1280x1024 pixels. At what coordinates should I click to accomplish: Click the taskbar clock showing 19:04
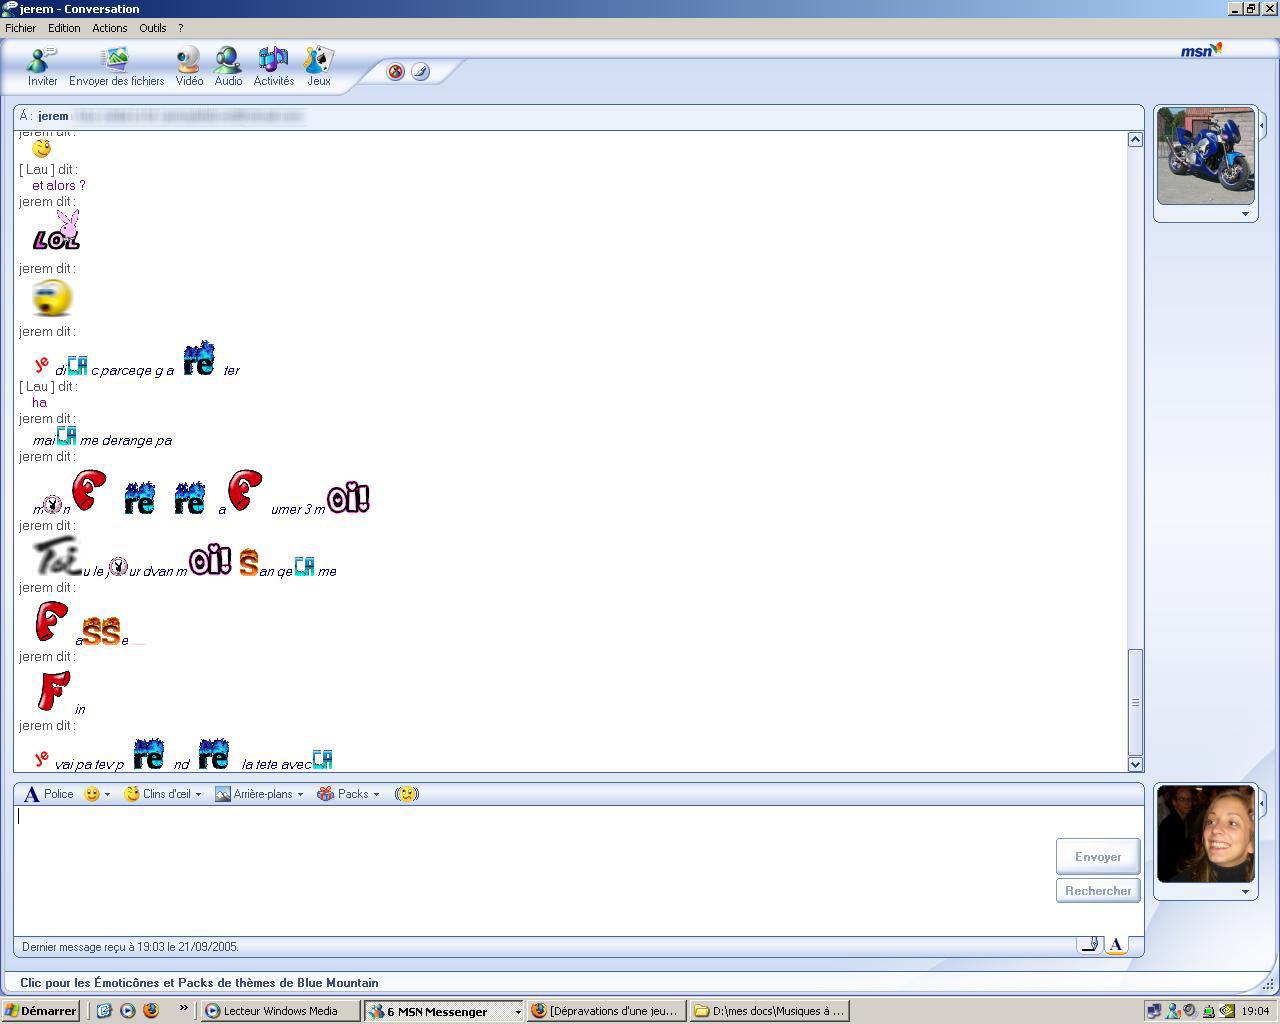click(x=1255, y=1011)
